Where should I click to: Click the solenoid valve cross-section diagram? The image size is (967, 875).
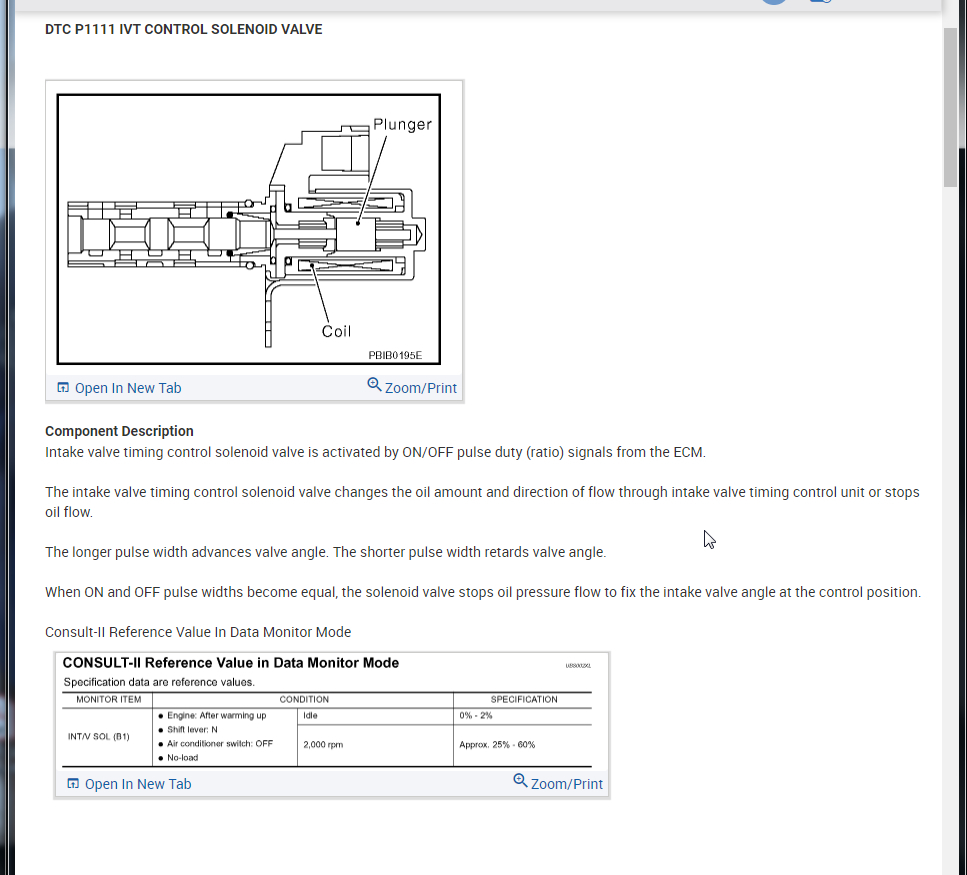(x=249, y=229)
